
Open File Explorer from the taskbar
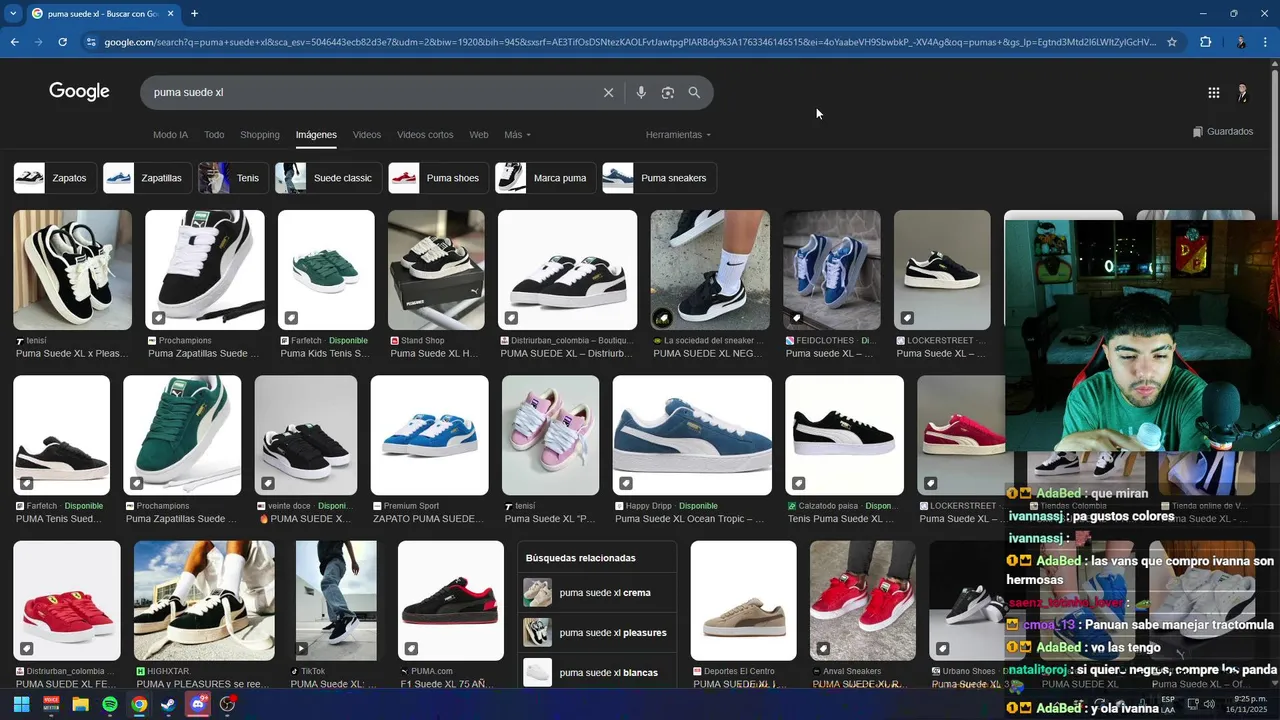(x=80, y=704)
